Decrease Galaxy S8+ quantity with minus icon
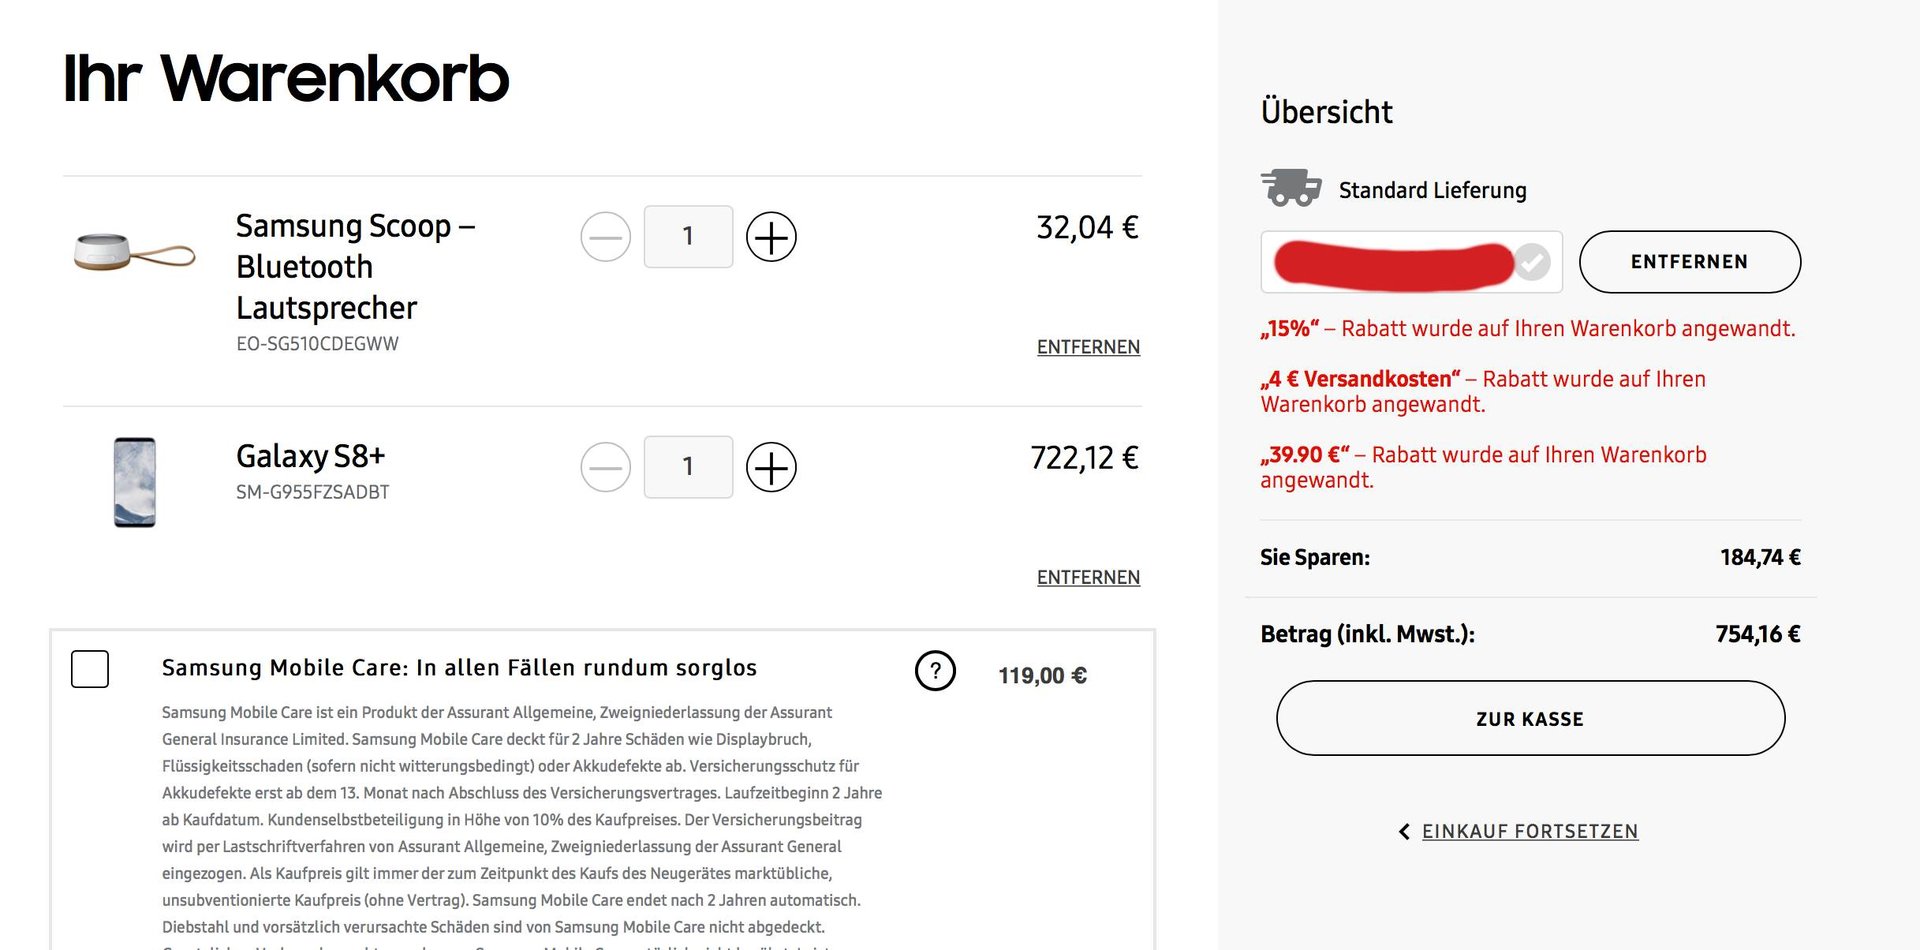The width and height of the screenshot is (1920, 950). (605, 467)
